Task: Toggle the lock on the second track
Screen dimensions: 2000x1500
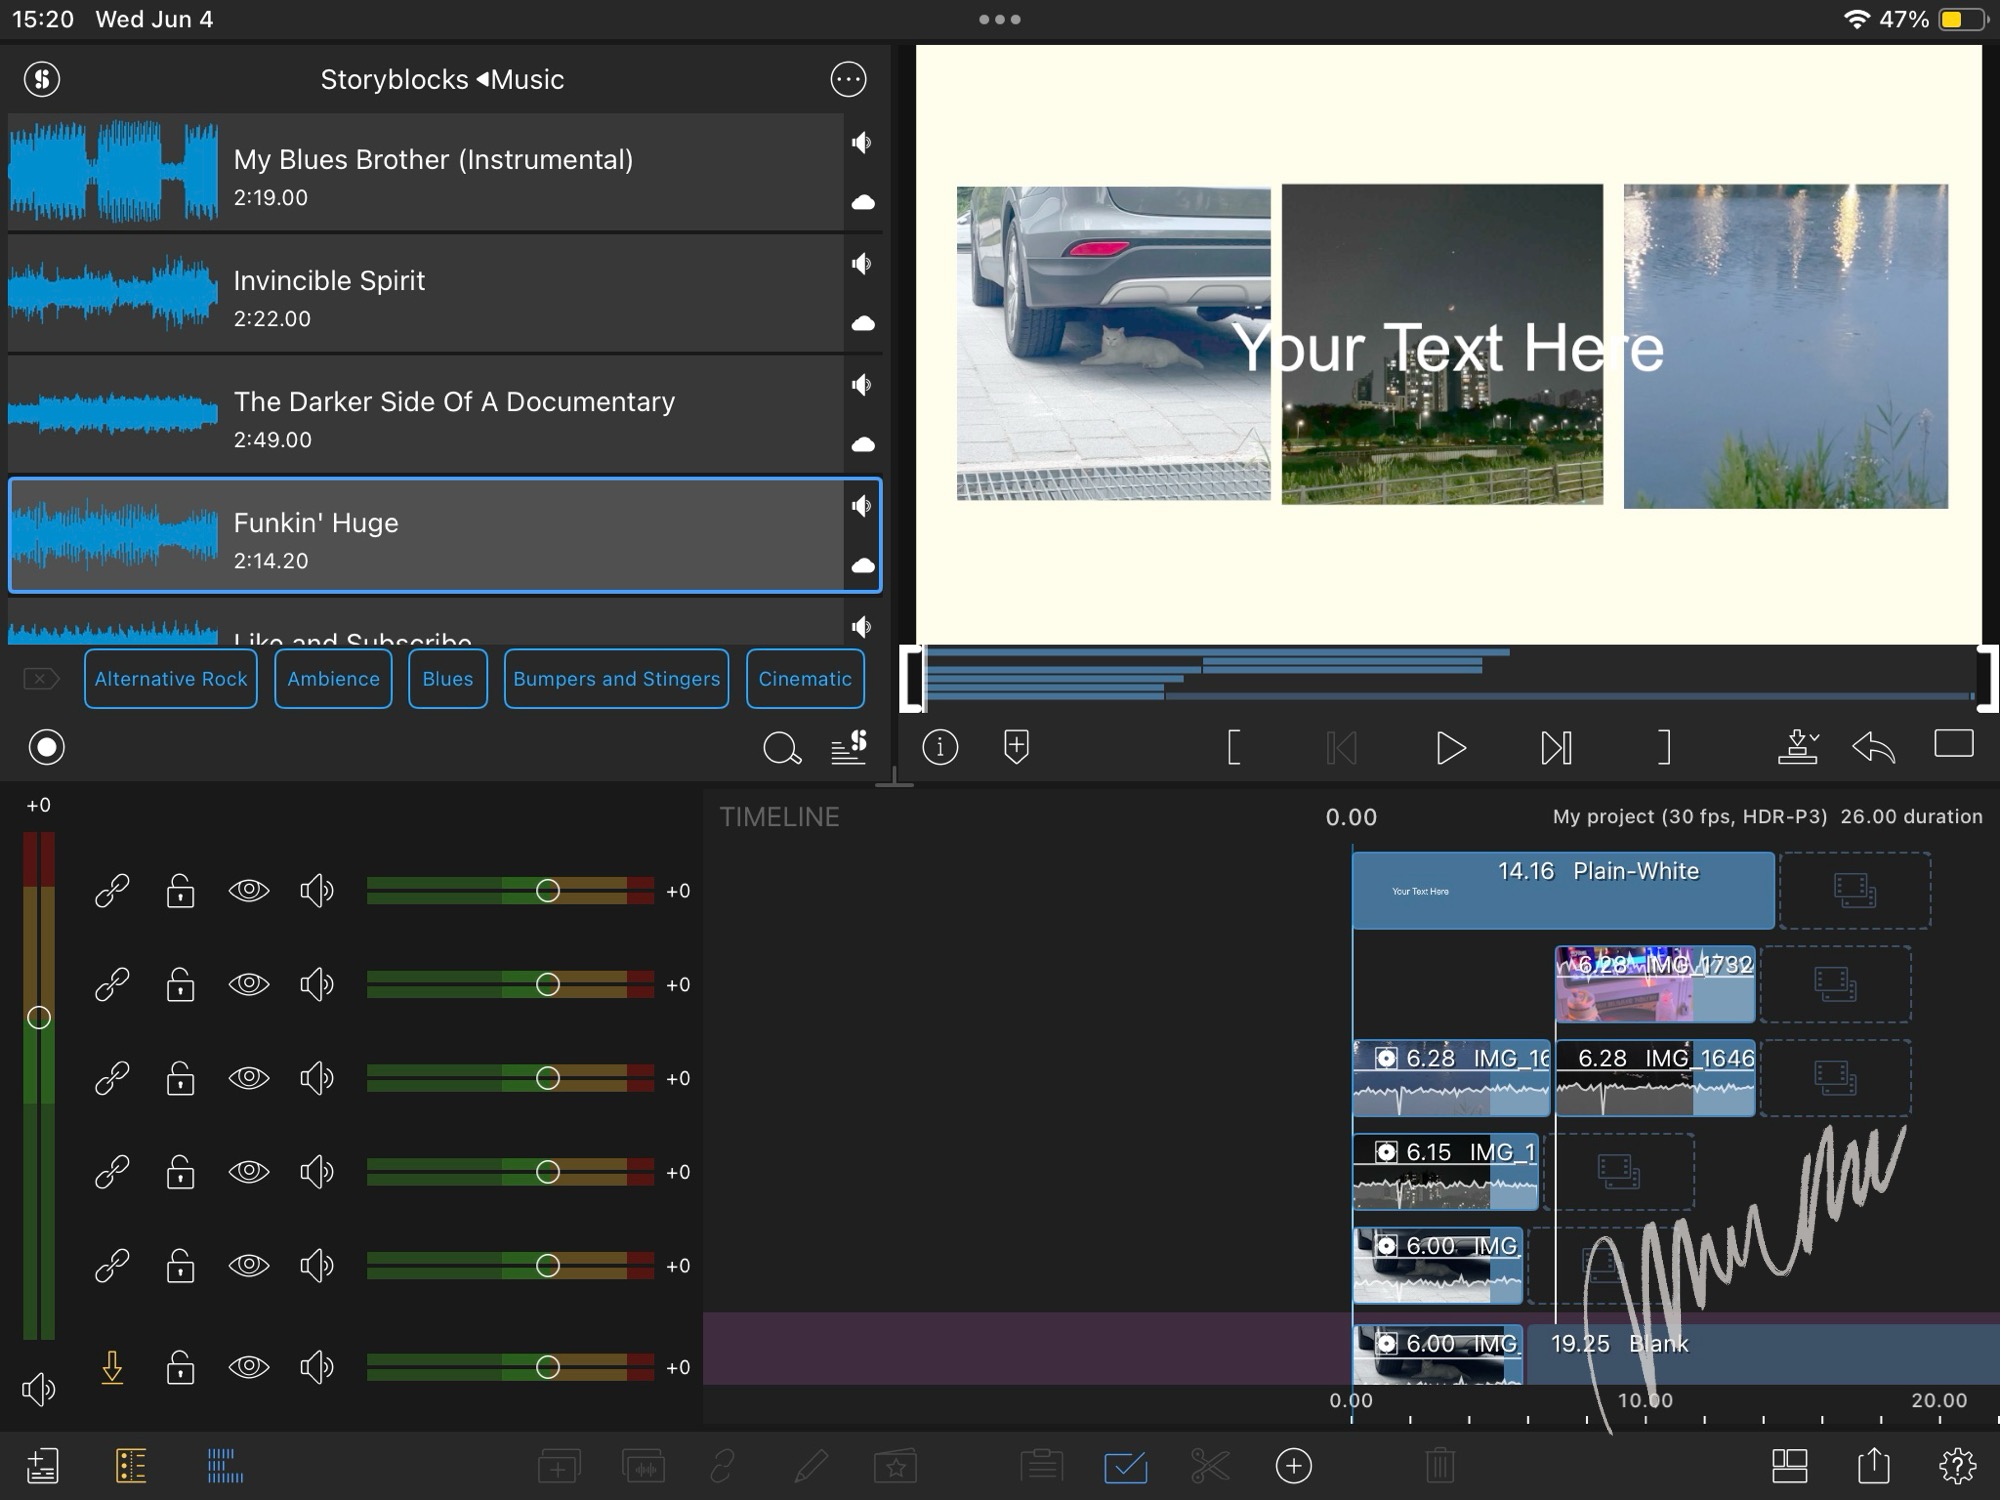Action: pyautogui.click(x=180, y=984)
